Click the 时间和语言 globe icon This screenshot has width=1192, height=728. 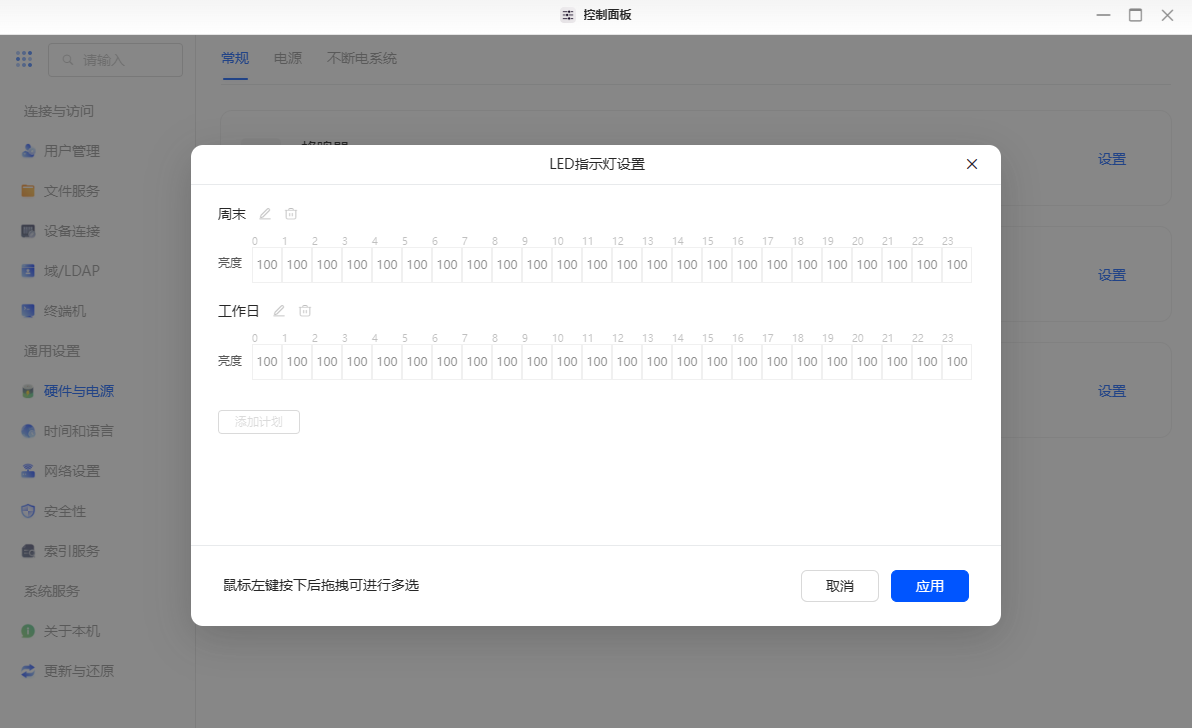coord(28,431)
